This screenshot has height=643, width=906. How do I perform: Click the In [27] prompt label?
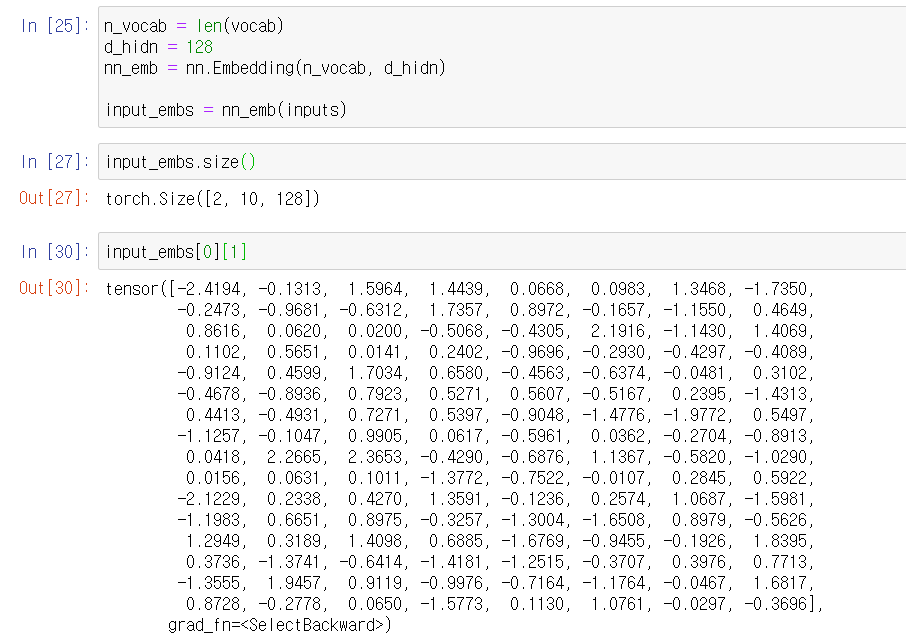point(54,162)
